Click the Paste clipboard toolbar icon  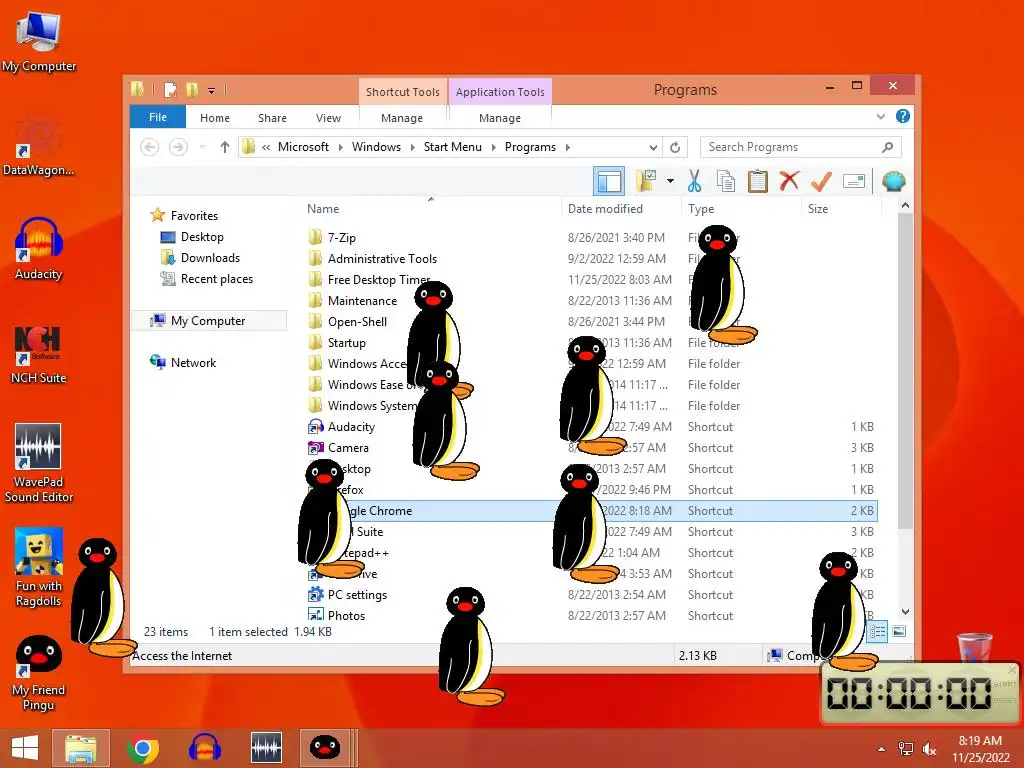point(758,181)
